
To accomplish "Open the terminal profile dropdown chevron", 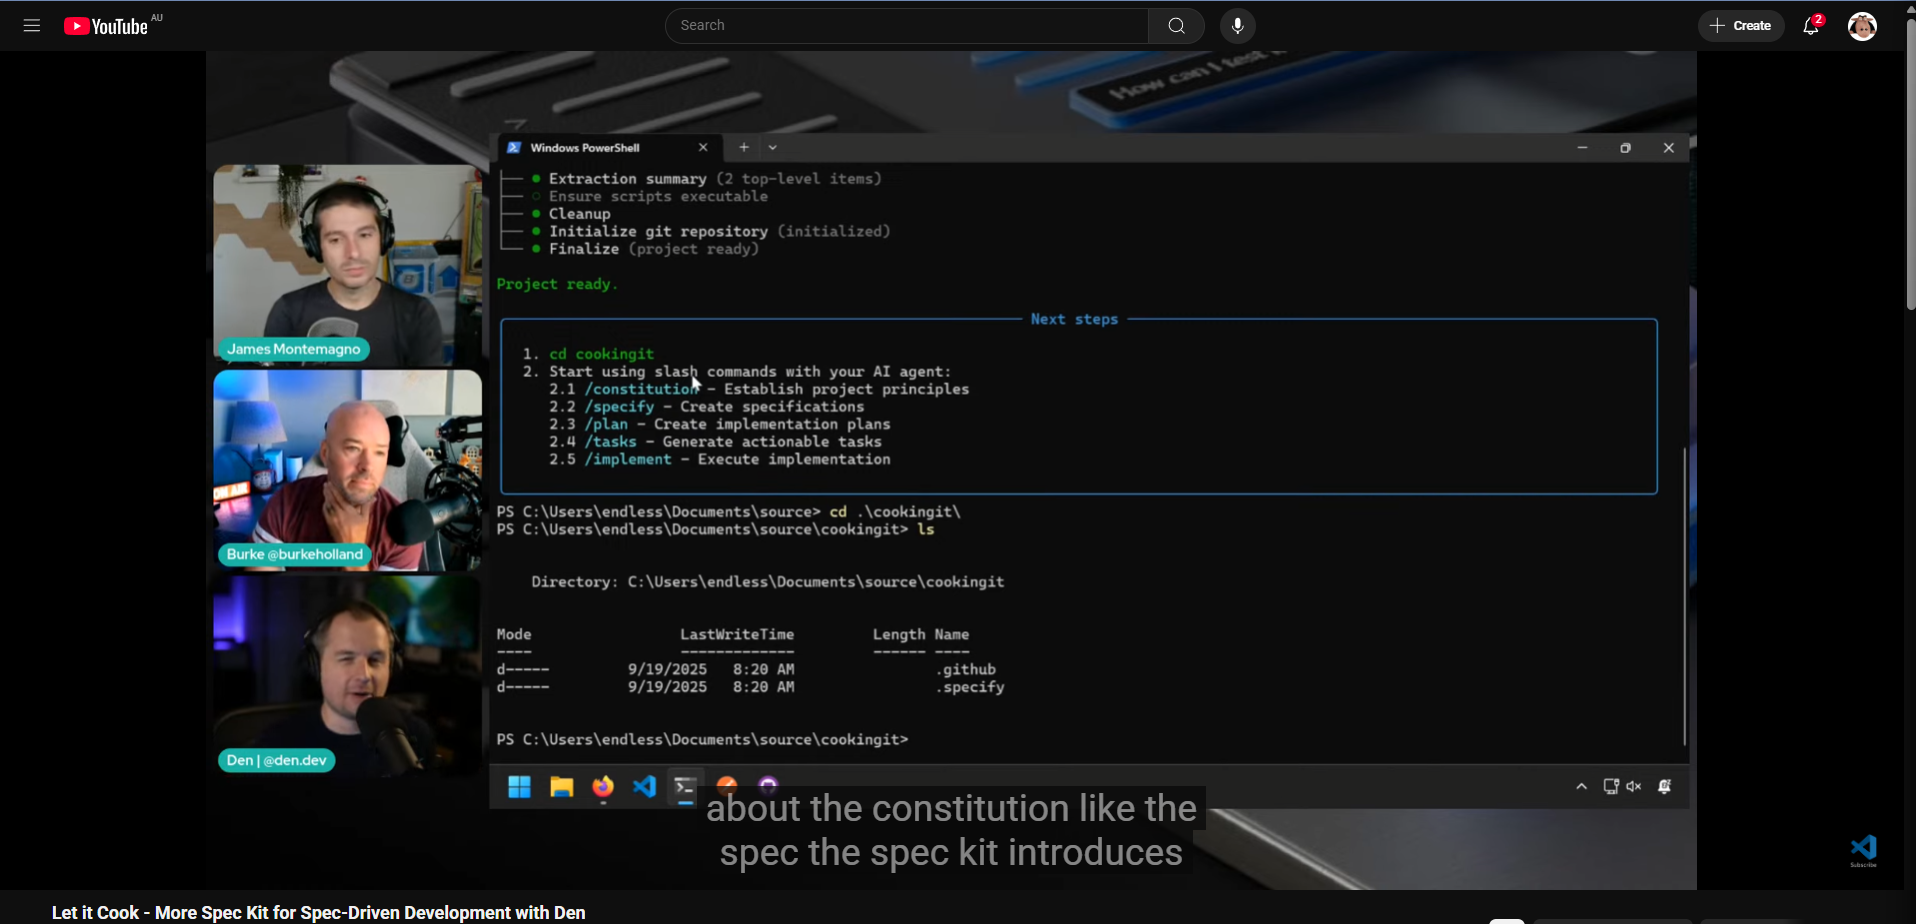I will pyautogui.click(x=773, y=148).
